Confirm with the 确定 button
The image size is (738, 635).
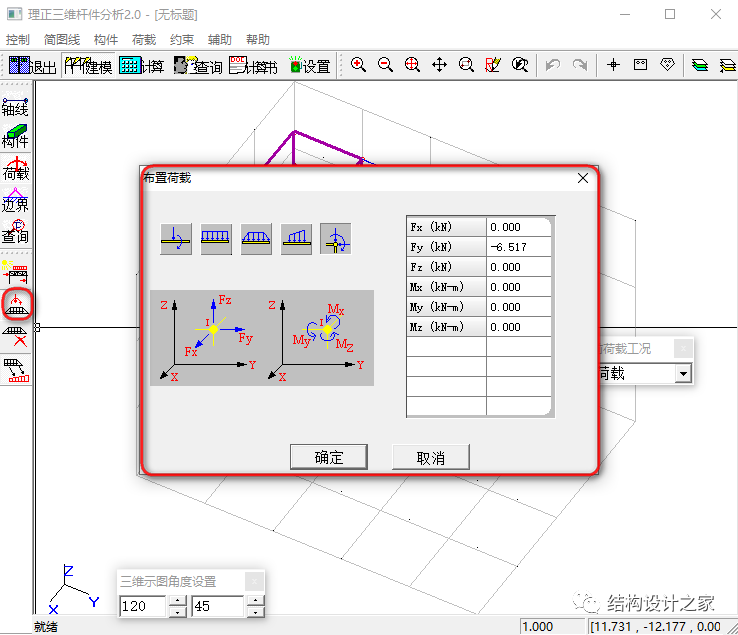[329, 457]
